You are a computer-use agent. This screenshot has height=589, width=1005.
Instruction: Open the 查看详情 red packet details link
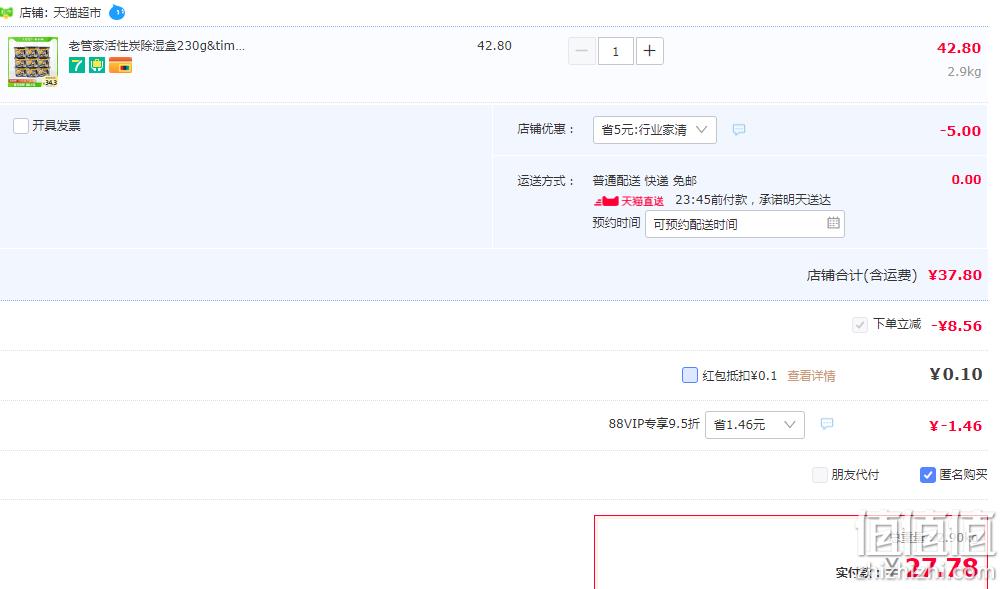point(811,376)
